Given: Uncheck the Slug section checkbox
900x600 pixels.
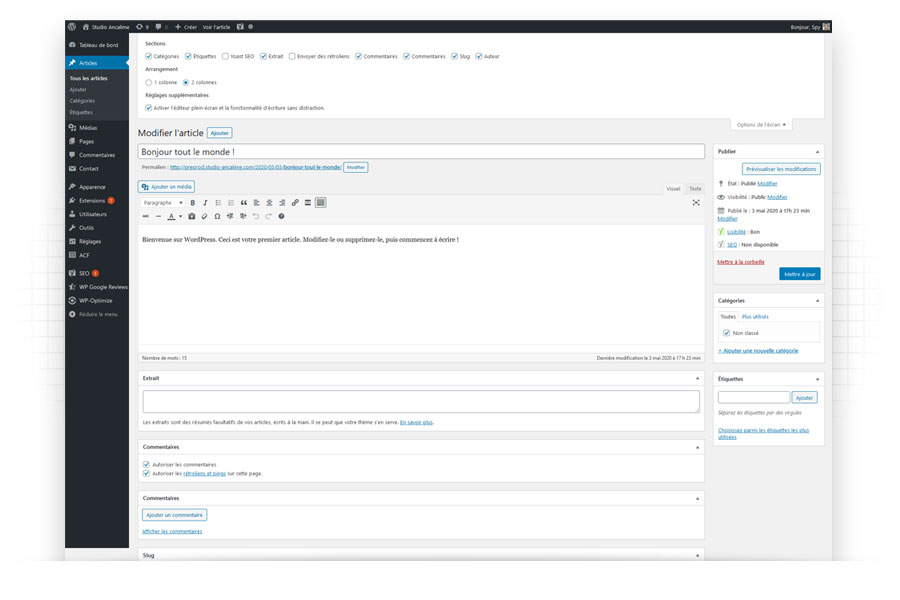Looking at the screenshot, I should click(455, 56).
